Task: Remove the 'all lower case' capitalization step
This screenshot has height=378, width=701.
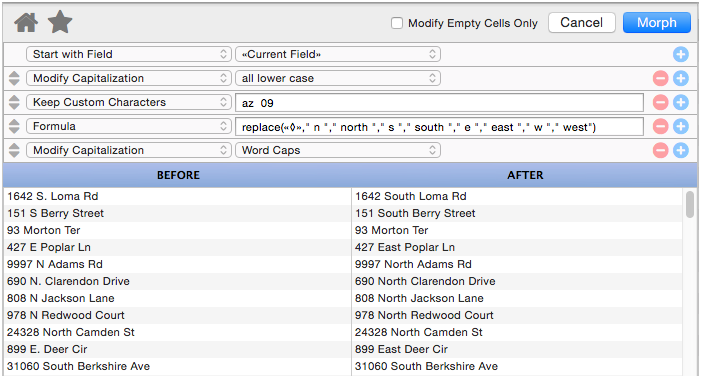Action: (x=660, y=79)
